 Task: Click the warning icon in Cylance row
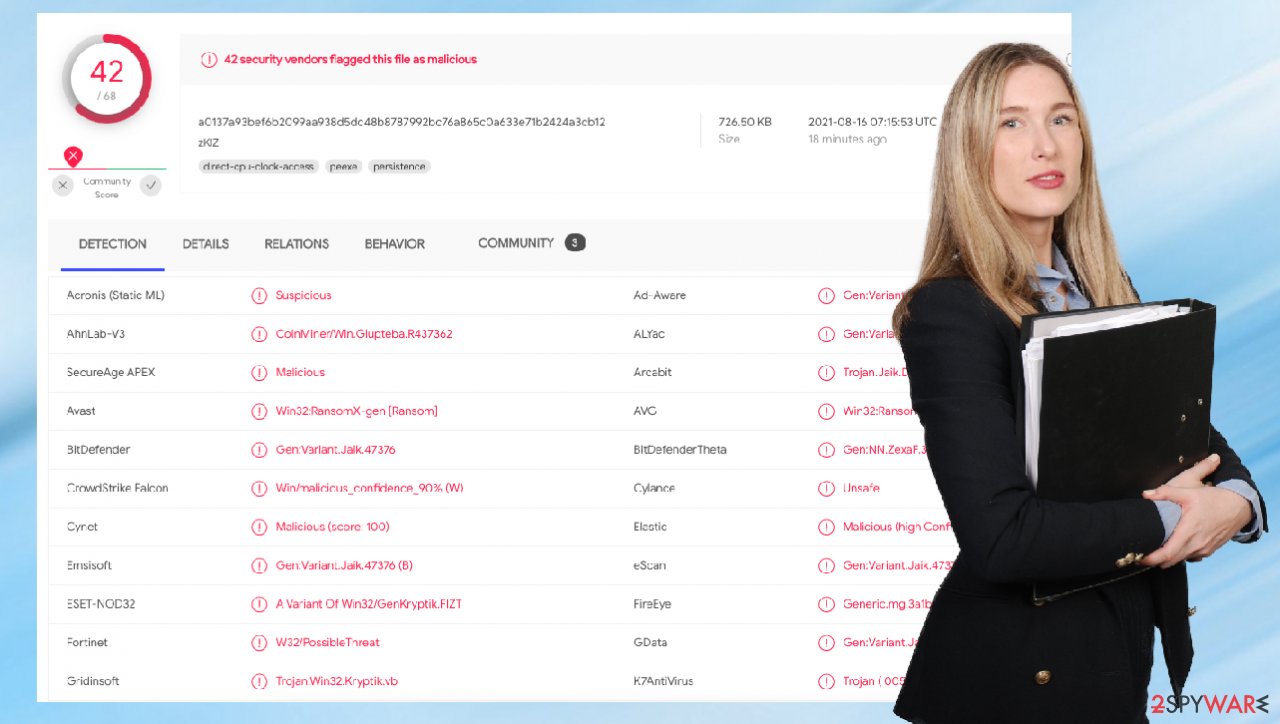tap(826, 488)
